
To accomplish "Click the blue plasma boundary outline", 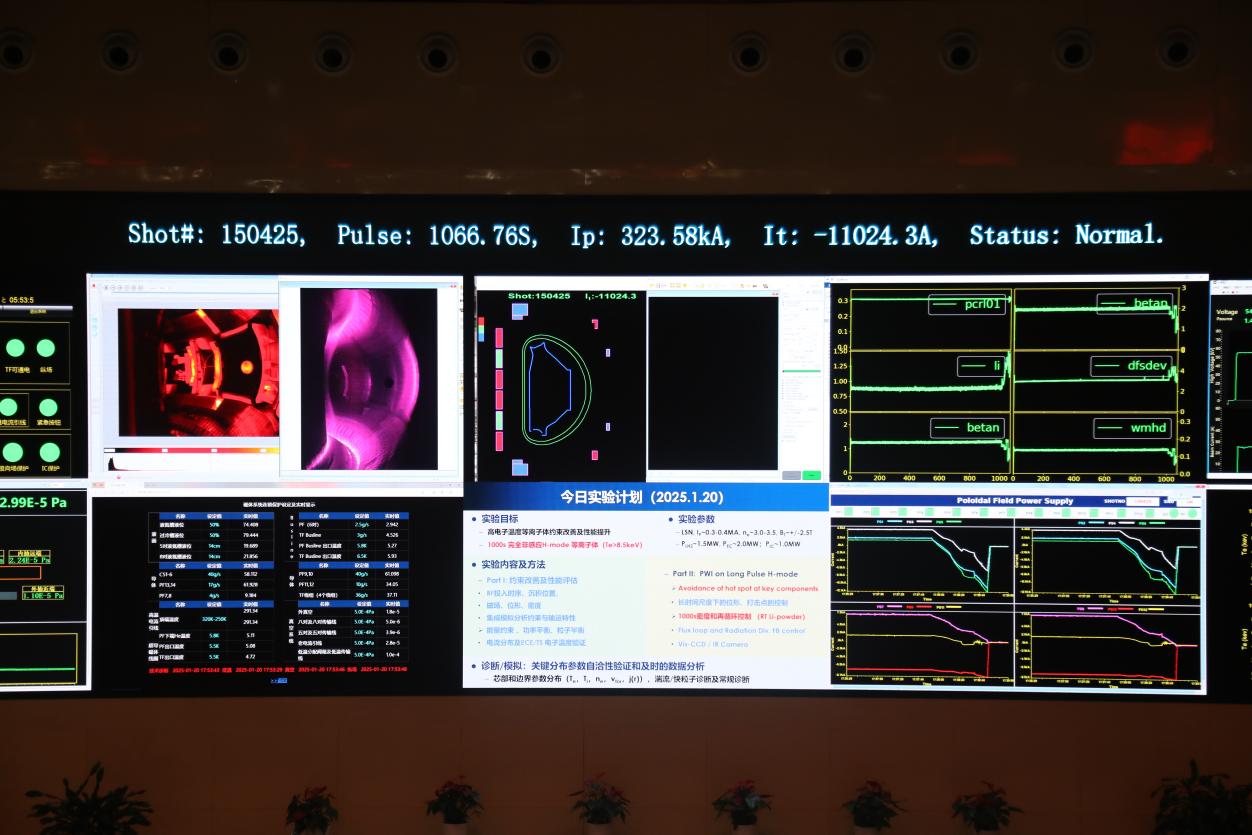I will [549, 388].
